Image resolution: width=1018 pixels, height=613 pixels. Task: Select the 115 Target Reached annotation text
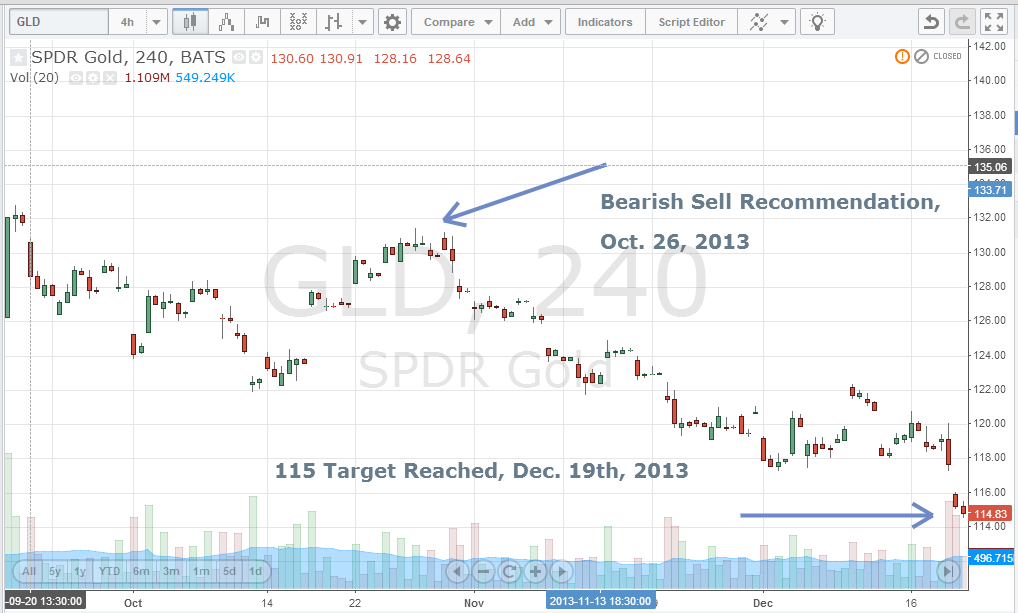[481, 471]
